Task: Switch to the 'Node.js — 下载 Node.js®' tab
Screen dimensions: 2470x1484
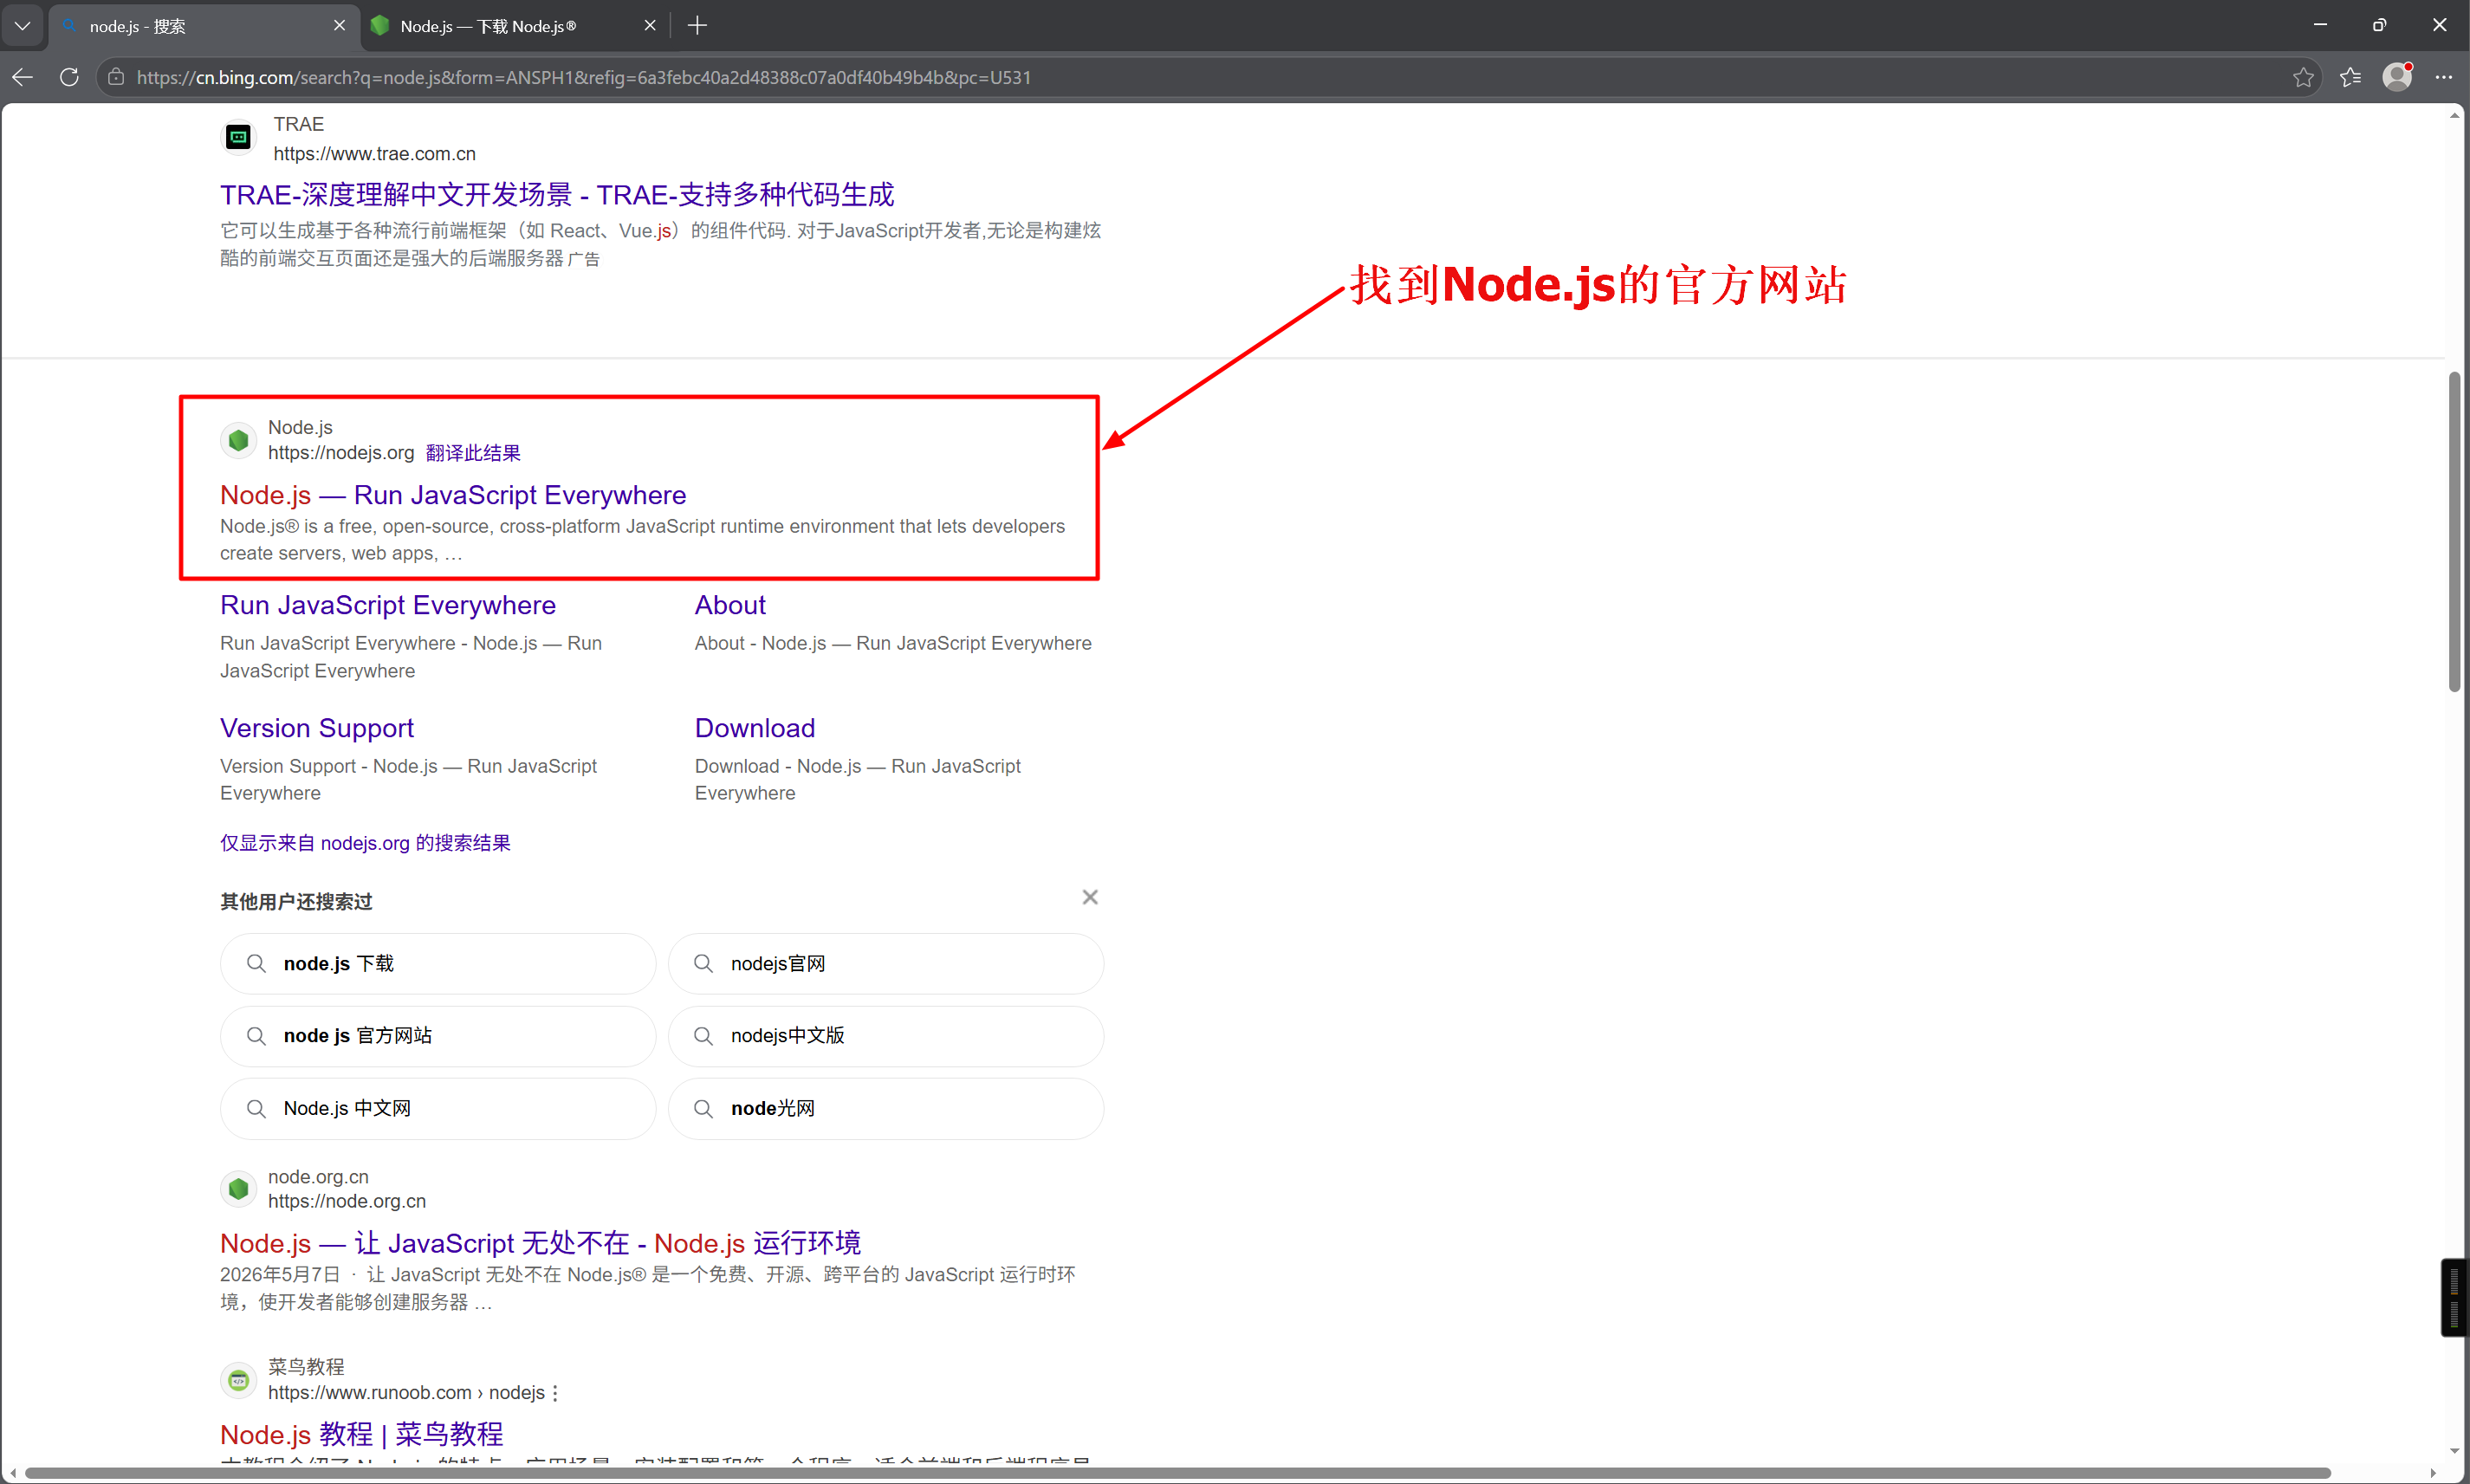Action: click(x=515, y=26)
